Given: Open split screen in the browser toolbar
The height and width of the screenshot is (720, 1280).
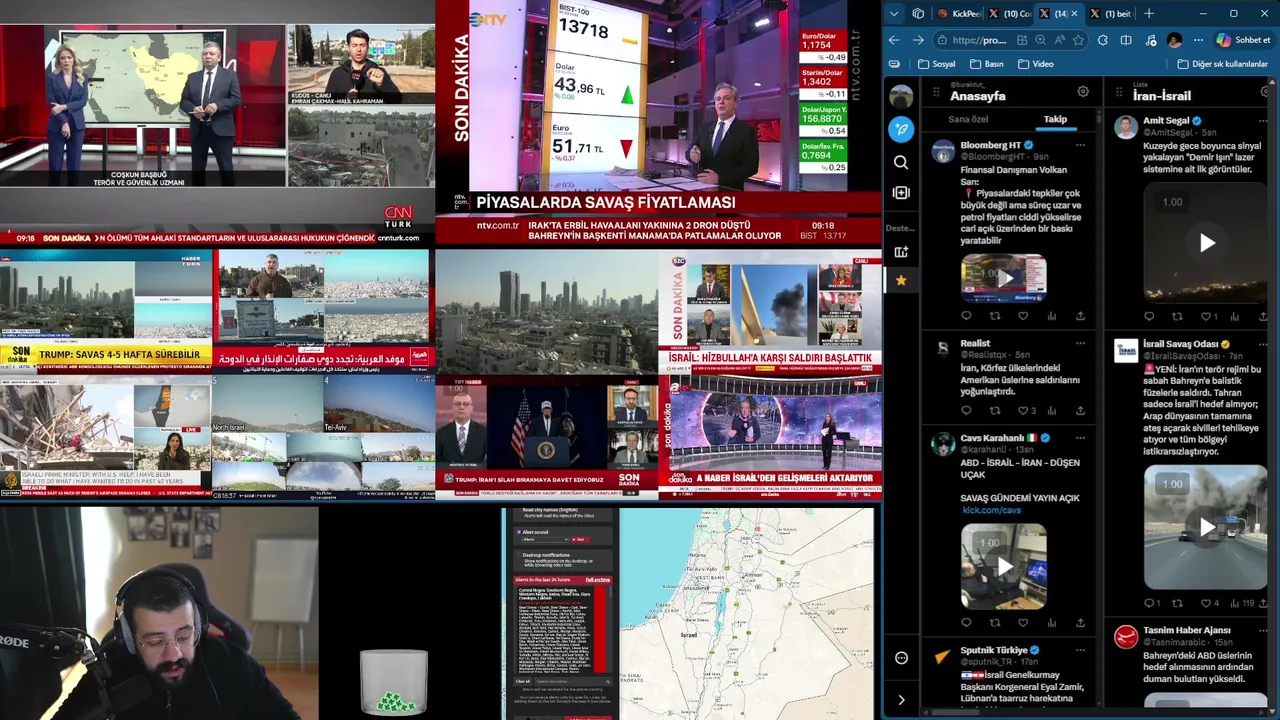Looking at the screenshot, I should tap(1126, 40).
